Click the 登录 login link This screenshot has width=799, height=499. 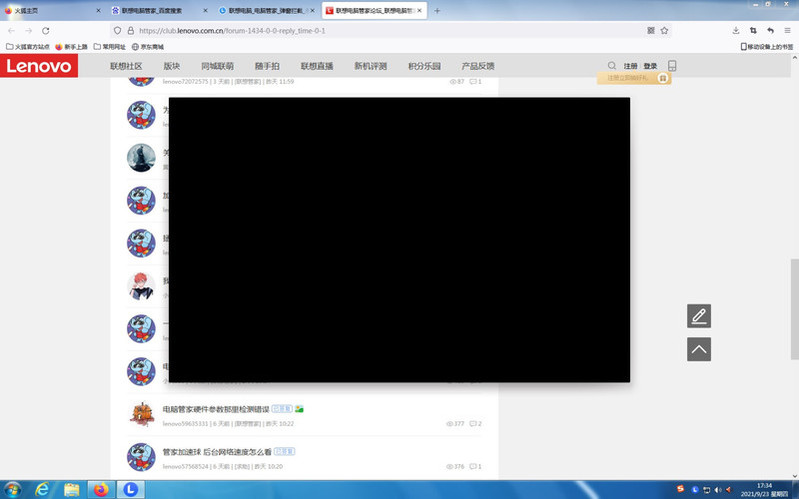(650, 66)
